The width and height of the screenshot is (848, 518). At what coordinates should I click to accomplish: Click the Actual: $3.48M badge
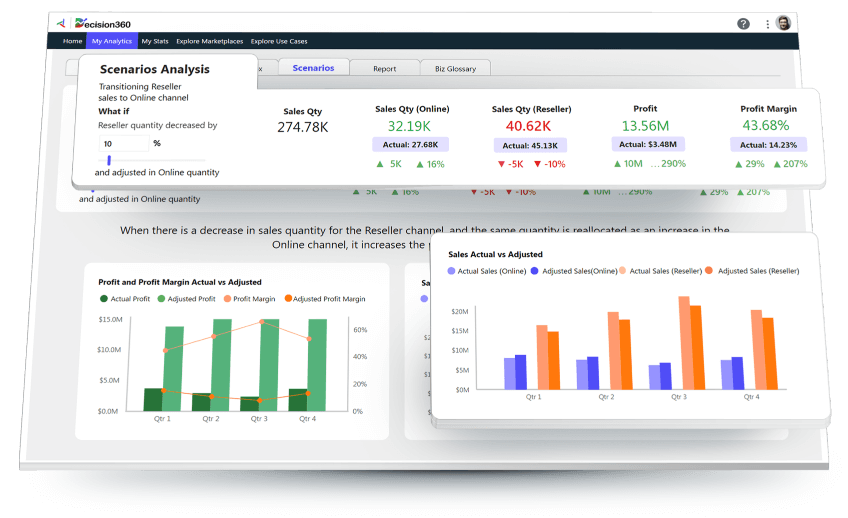point(646,144)
